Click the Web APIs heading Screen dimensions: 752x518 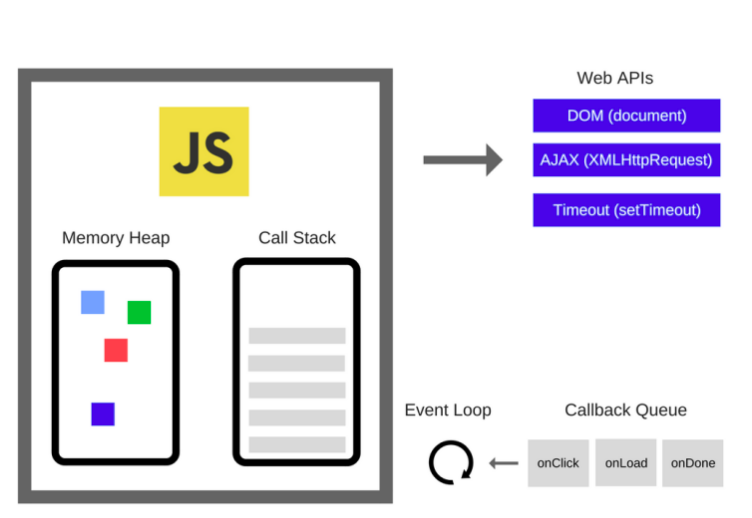coord(615,78)
